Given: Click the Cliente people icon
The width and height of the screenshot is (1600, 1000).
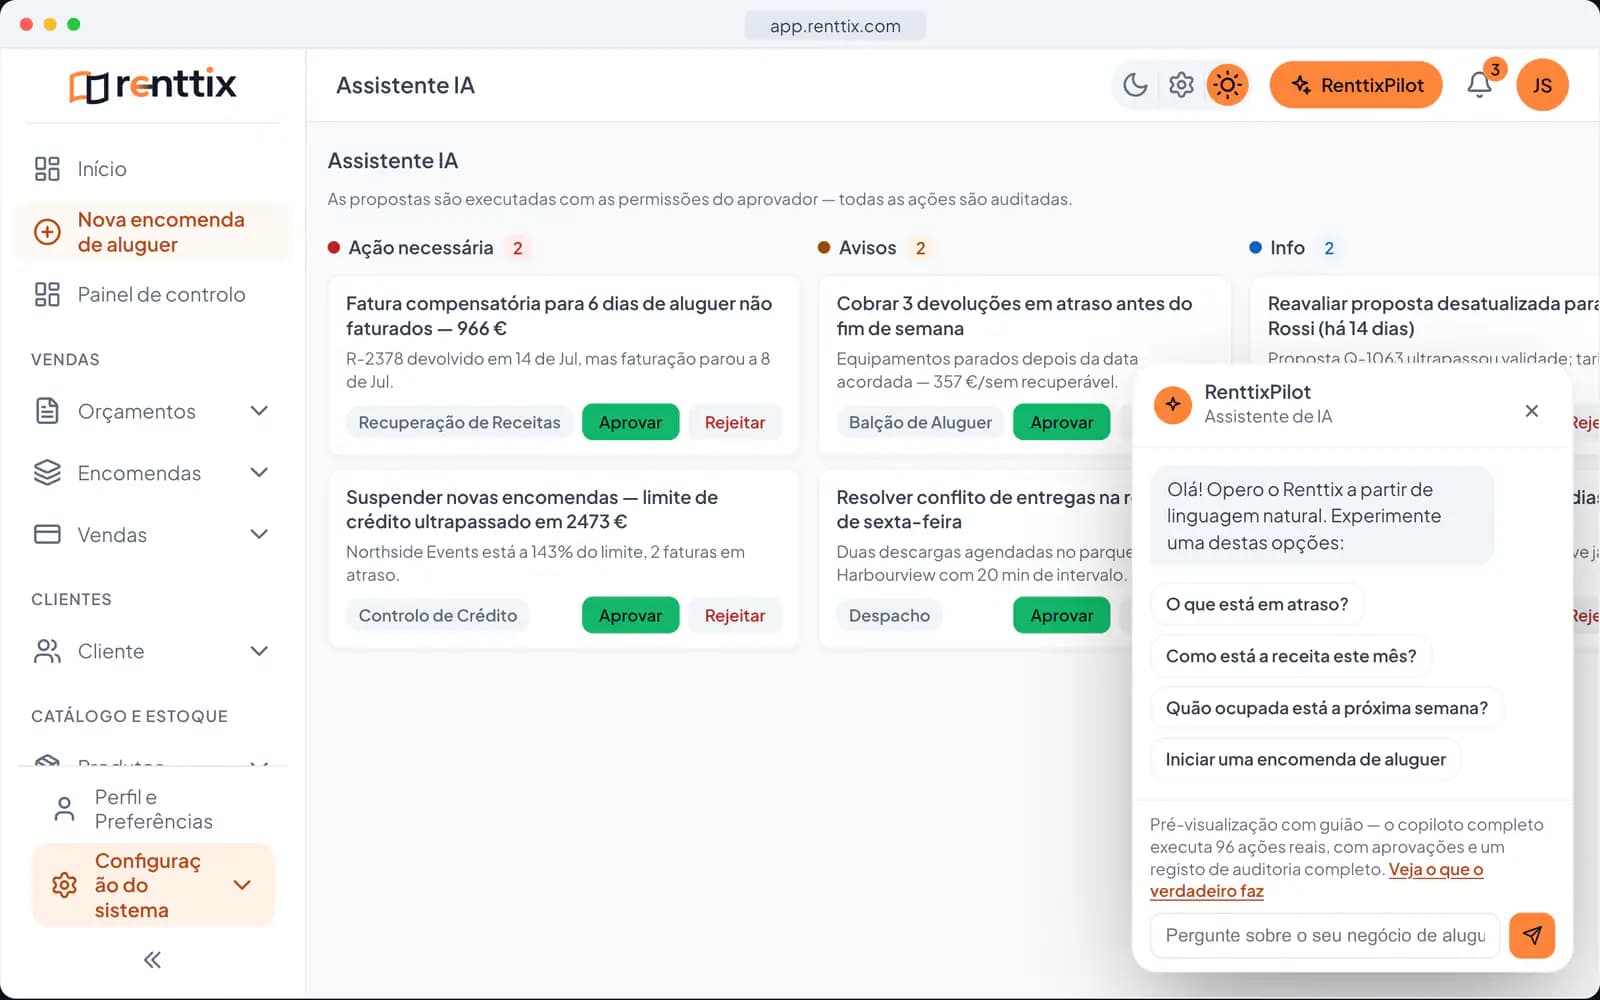Looking at the screenshot, I should click(x=47, y=651).
